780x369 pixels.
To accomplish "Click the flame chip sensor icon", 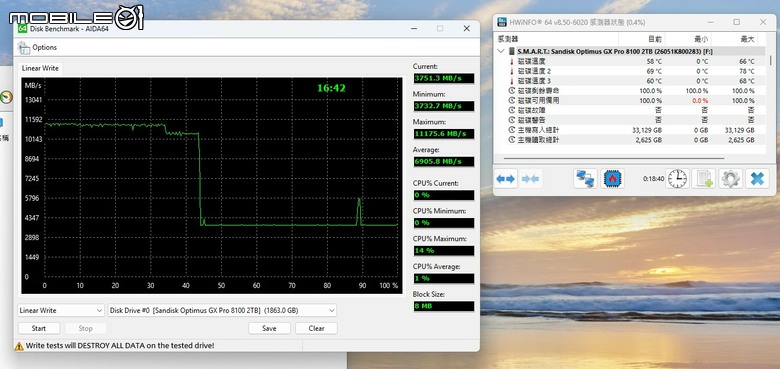I will (612, 179).
